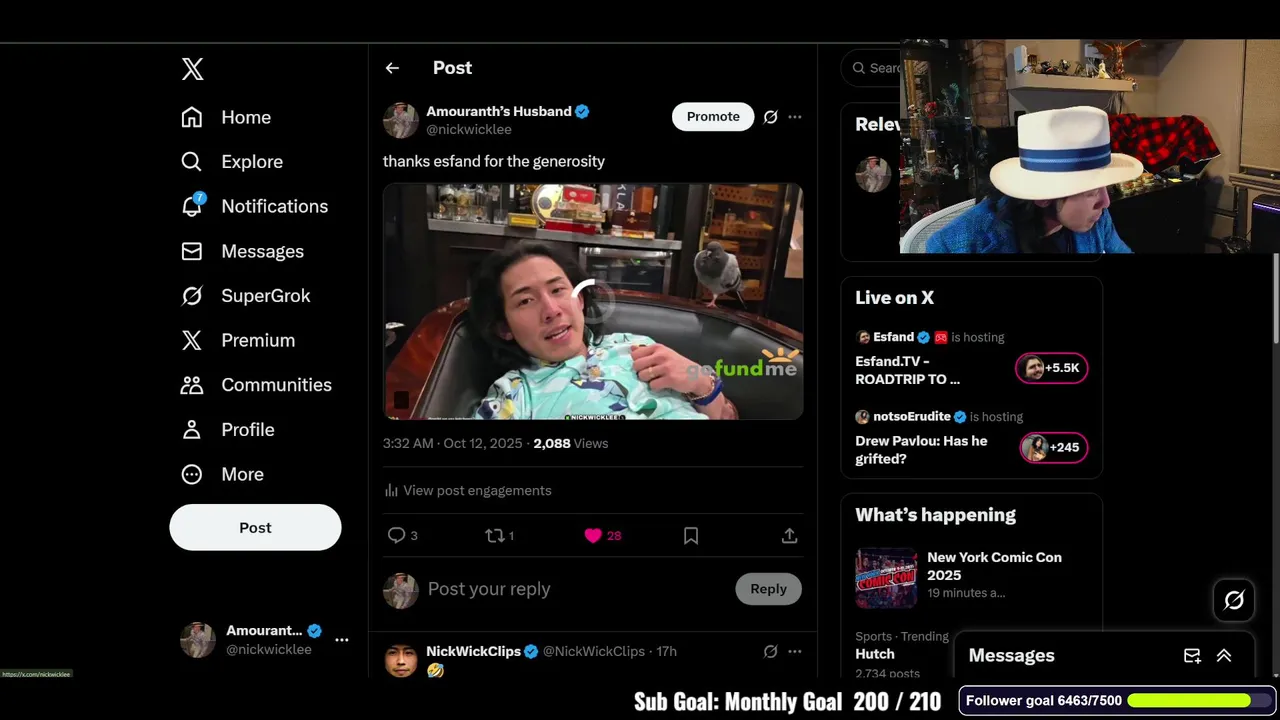The image size is (1280, 720).
Task: Open the Amouranth's Husband profile name link
Action: 499,111
